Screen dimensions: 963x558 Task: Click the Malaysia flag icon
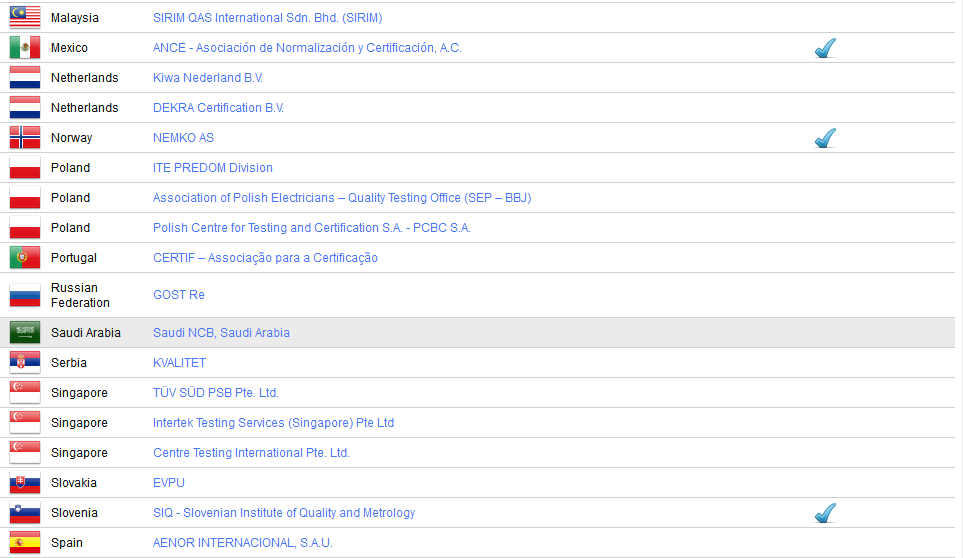pyautogui.click(x=25, y=17)
